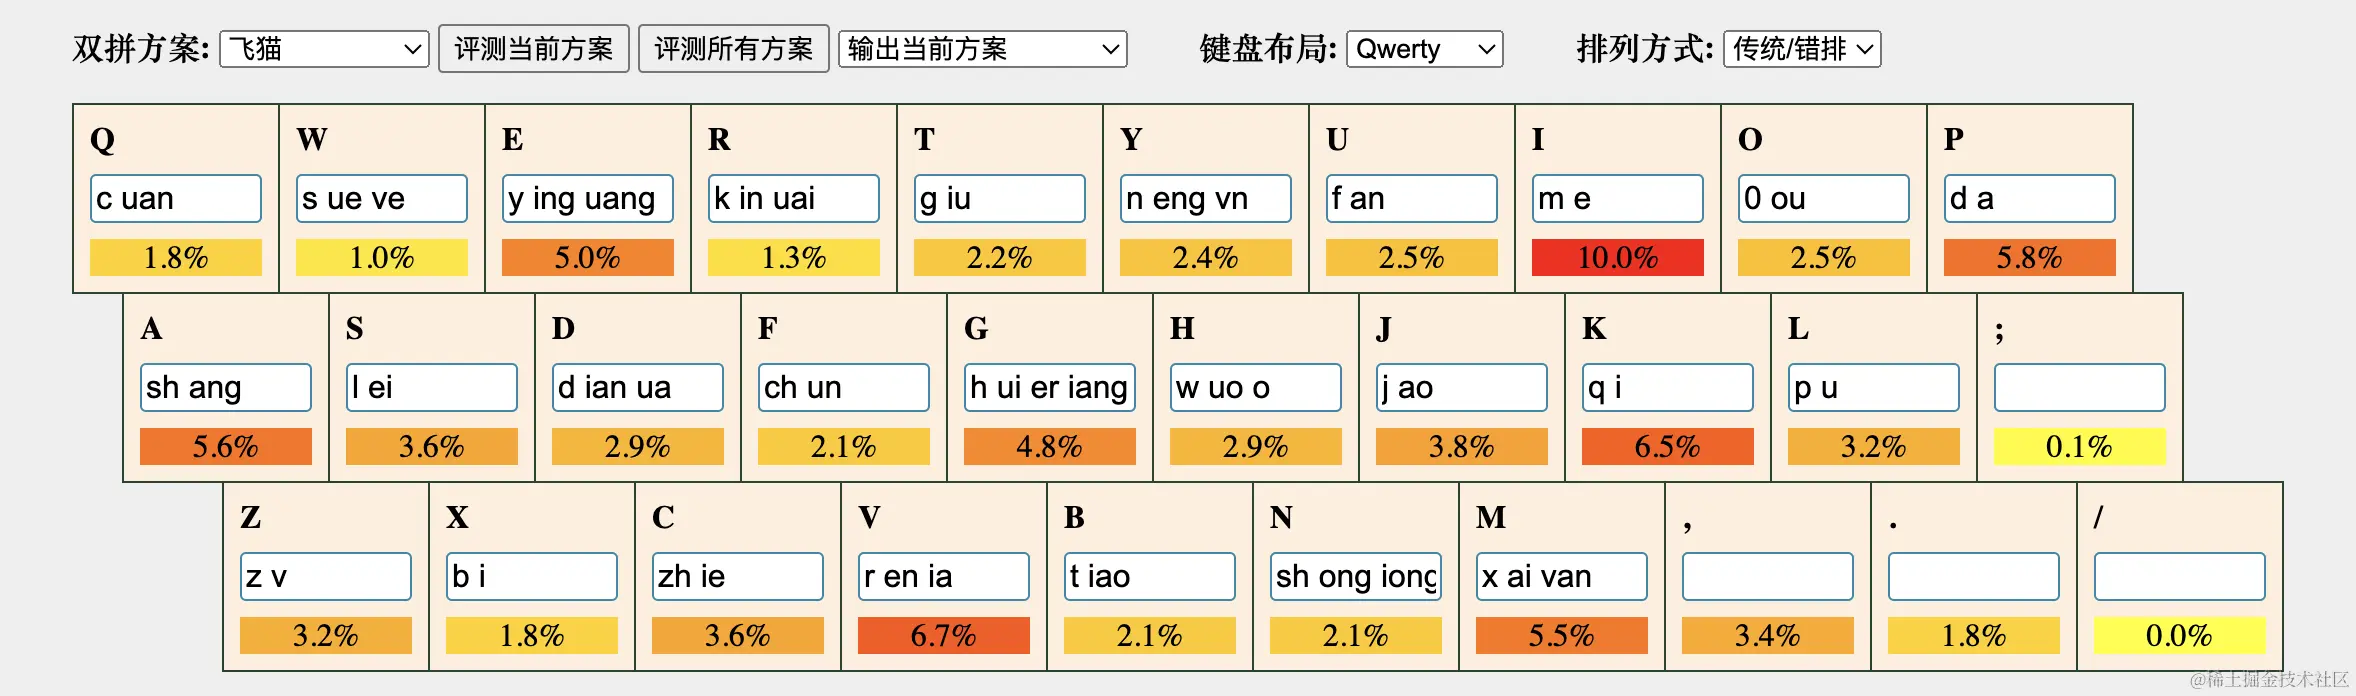Image resolution: width=2356 pixels, height=696 pixels.
Task: Edit the E key field 'y ing uang'
Action: [588, 198]
